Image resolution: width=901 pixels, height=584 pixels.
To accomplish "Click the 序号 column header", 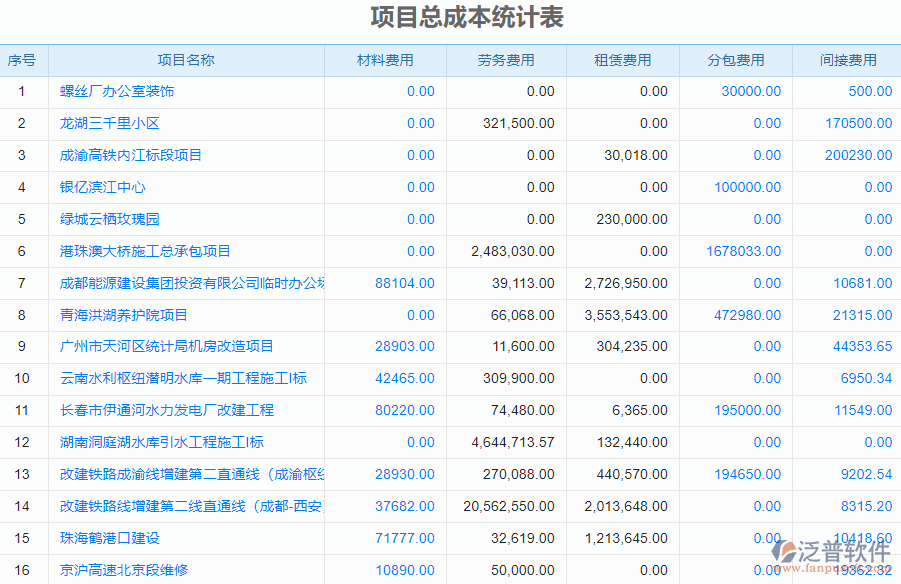I will point(22,61).
